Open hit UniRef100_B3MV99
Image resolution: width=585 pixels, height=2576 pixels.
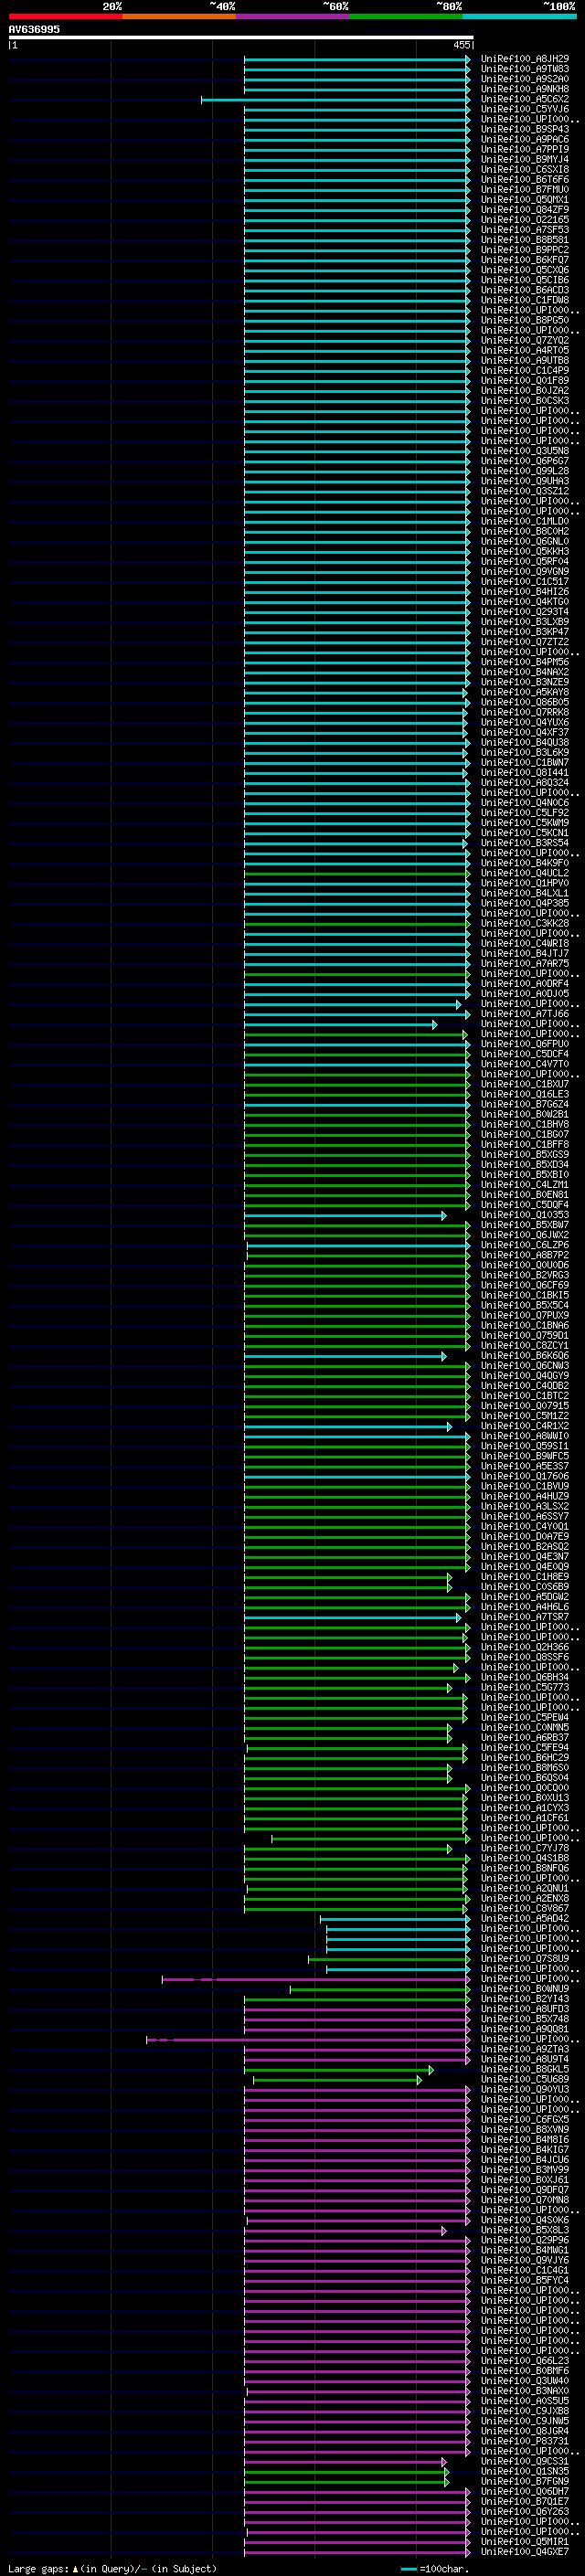[524, 2169]
